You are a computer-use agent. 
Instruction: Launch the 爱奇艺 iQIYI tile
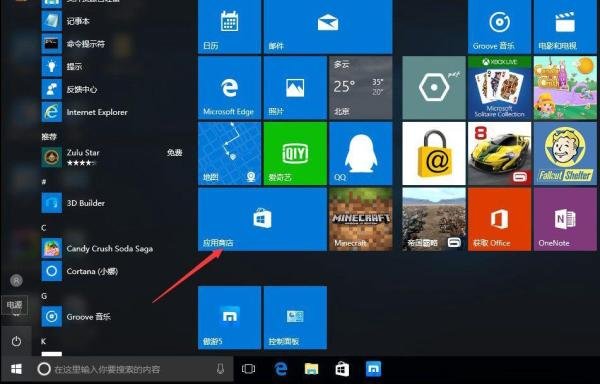click(295, 153)
